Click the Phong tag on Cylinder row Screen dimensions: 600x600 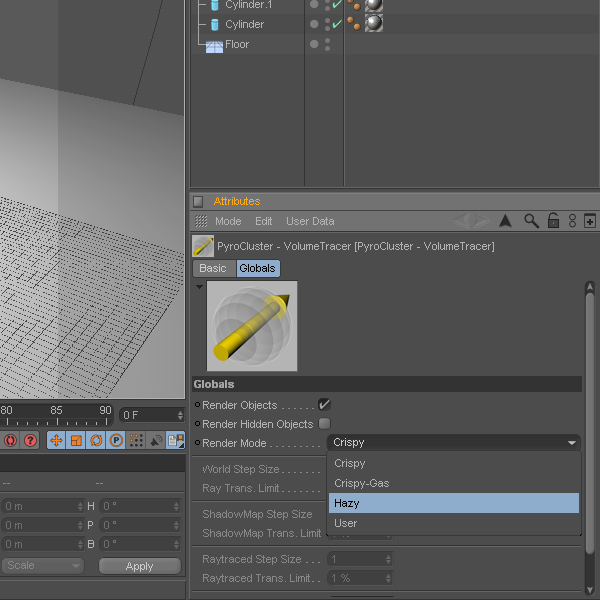coord(354,23)
